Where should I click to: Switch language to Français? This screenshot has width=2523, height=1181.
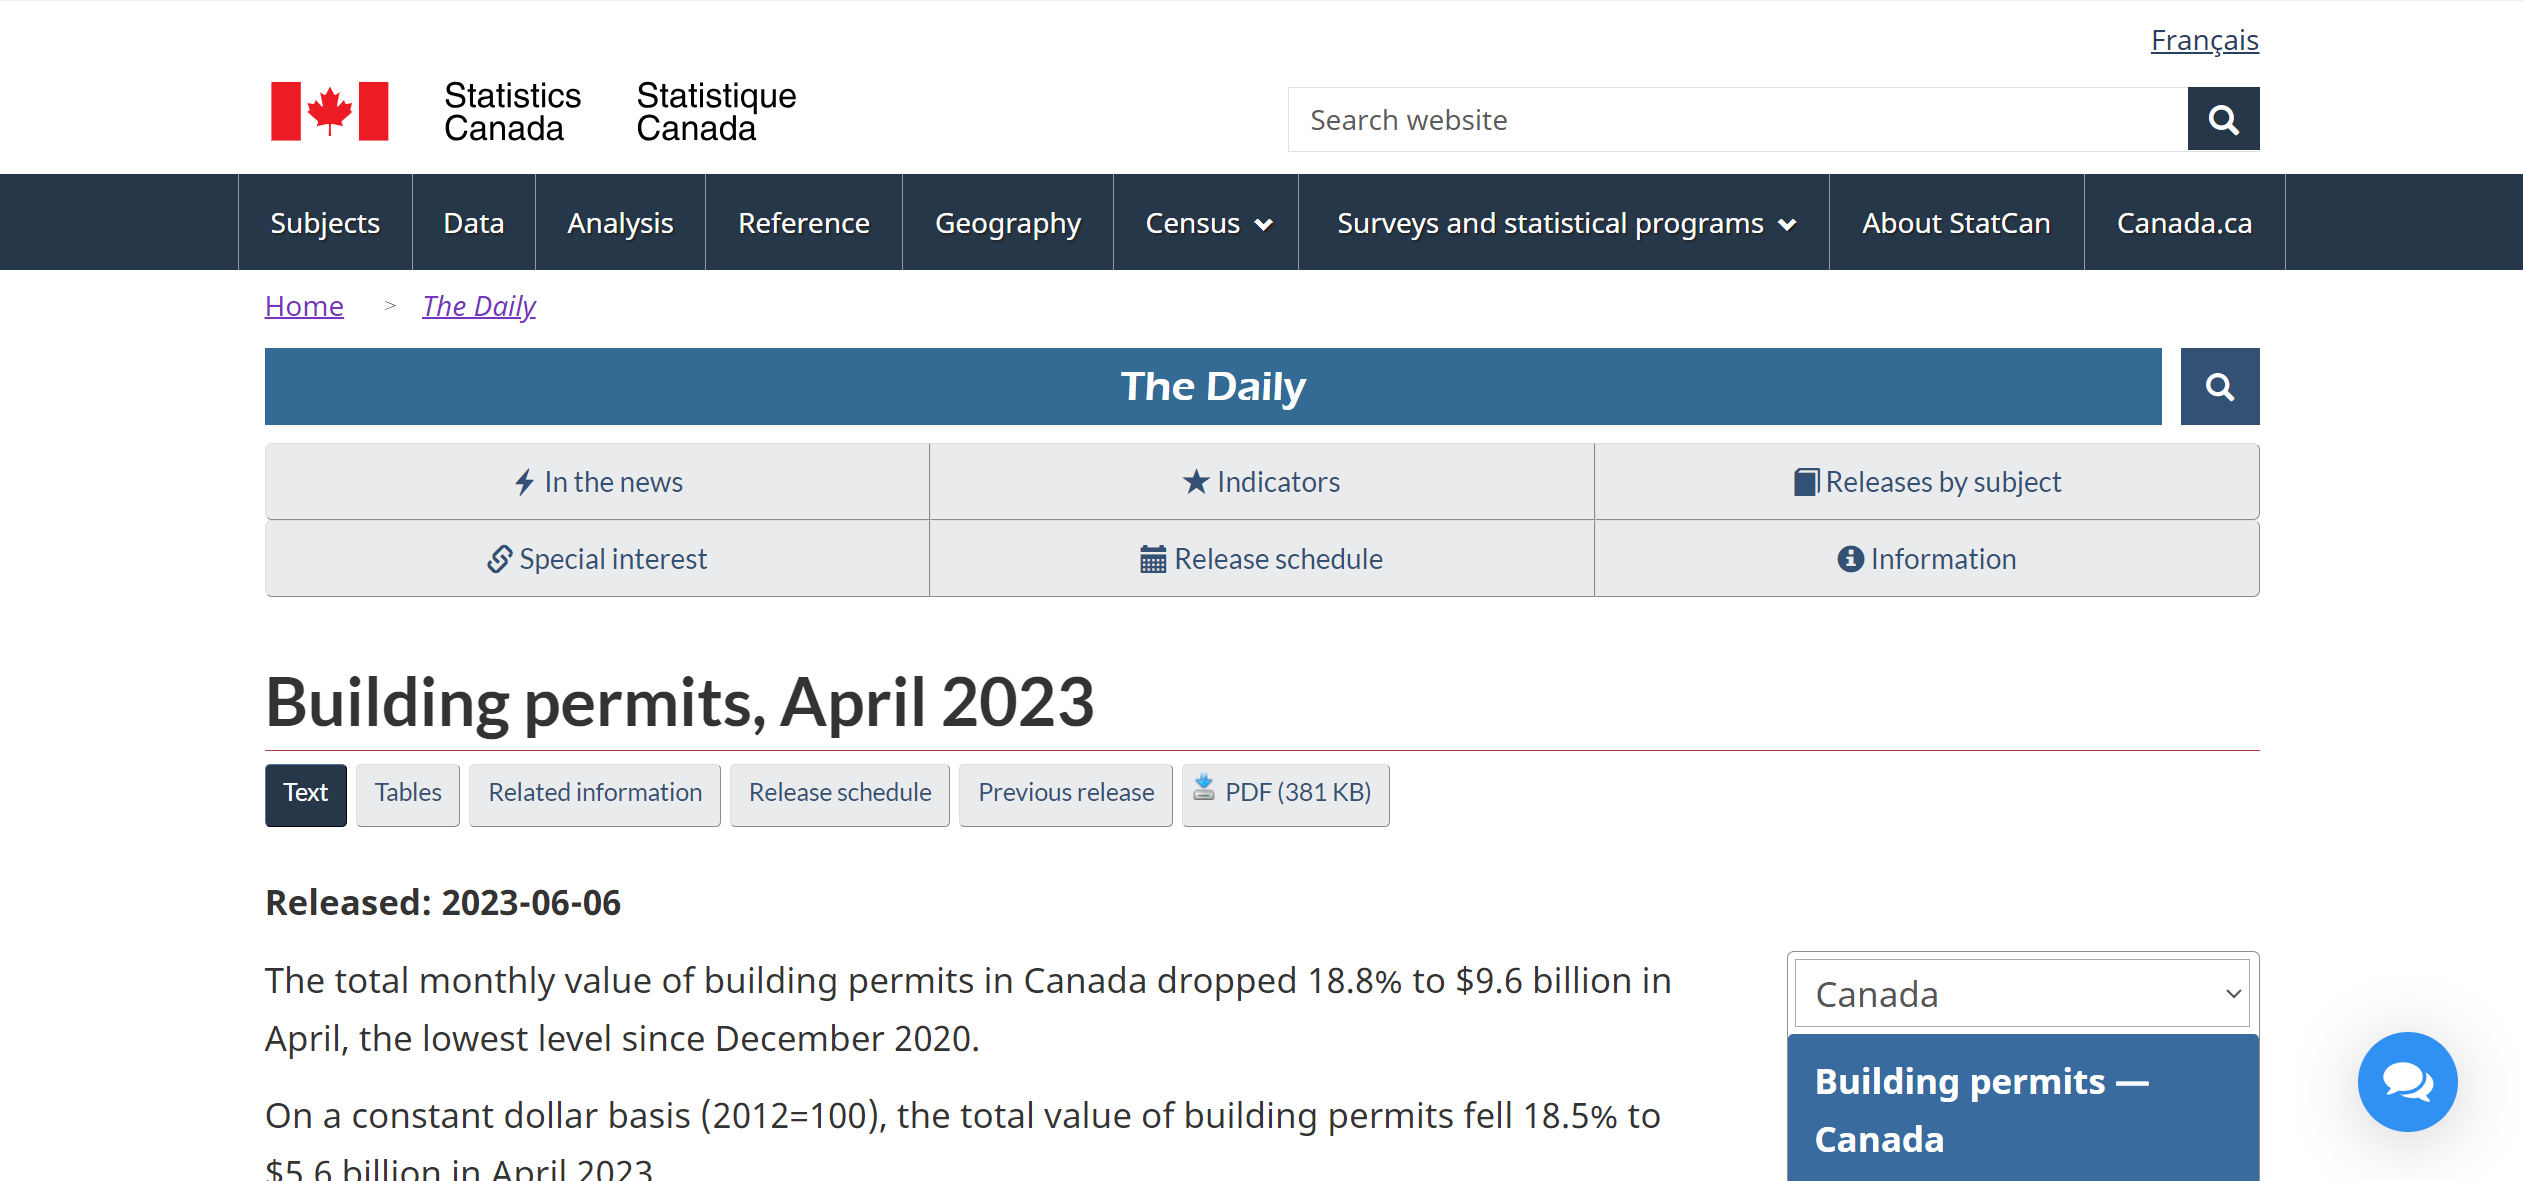2204,40
